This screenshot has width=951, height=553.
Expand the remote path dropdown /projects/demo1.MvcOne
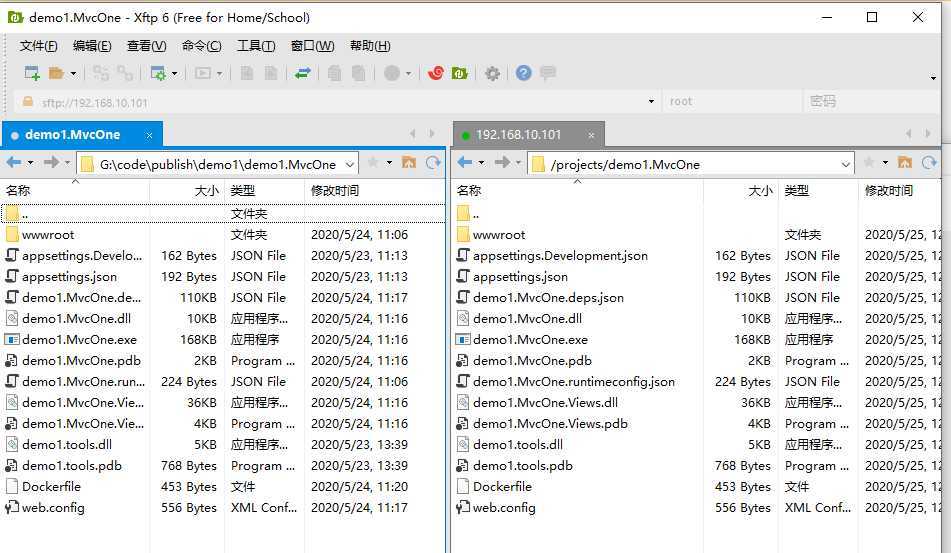click(x=846, y=164)
